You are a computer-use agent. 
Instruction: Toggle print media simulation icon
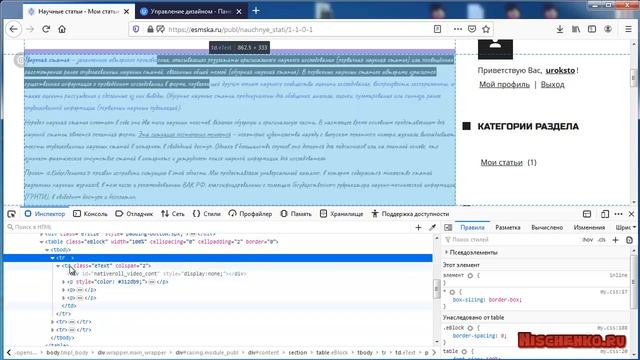[629, 240]
